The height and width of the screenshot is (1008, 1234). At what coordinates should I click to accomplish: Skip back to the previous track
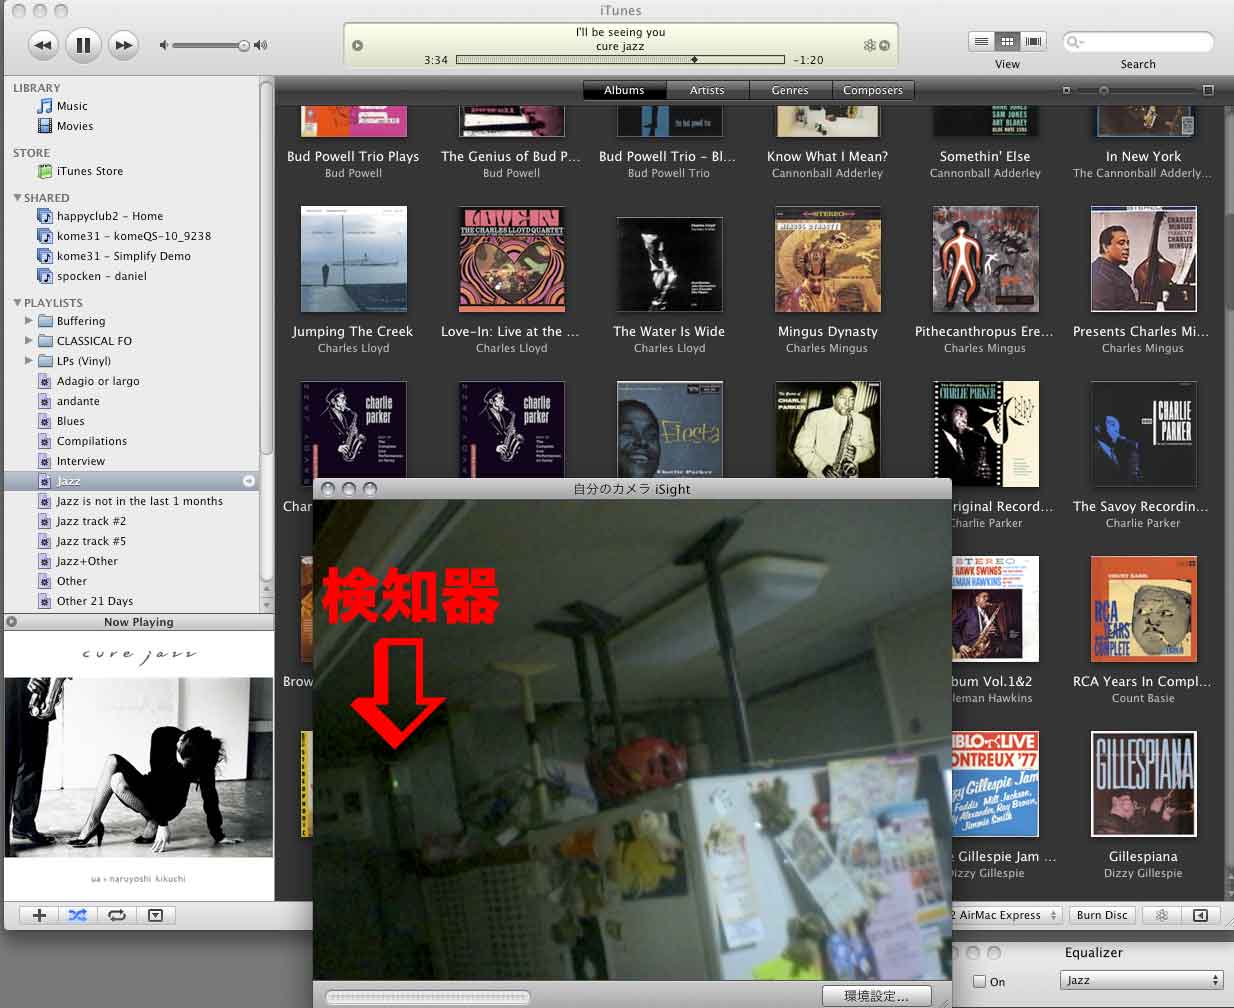[42, 44]
